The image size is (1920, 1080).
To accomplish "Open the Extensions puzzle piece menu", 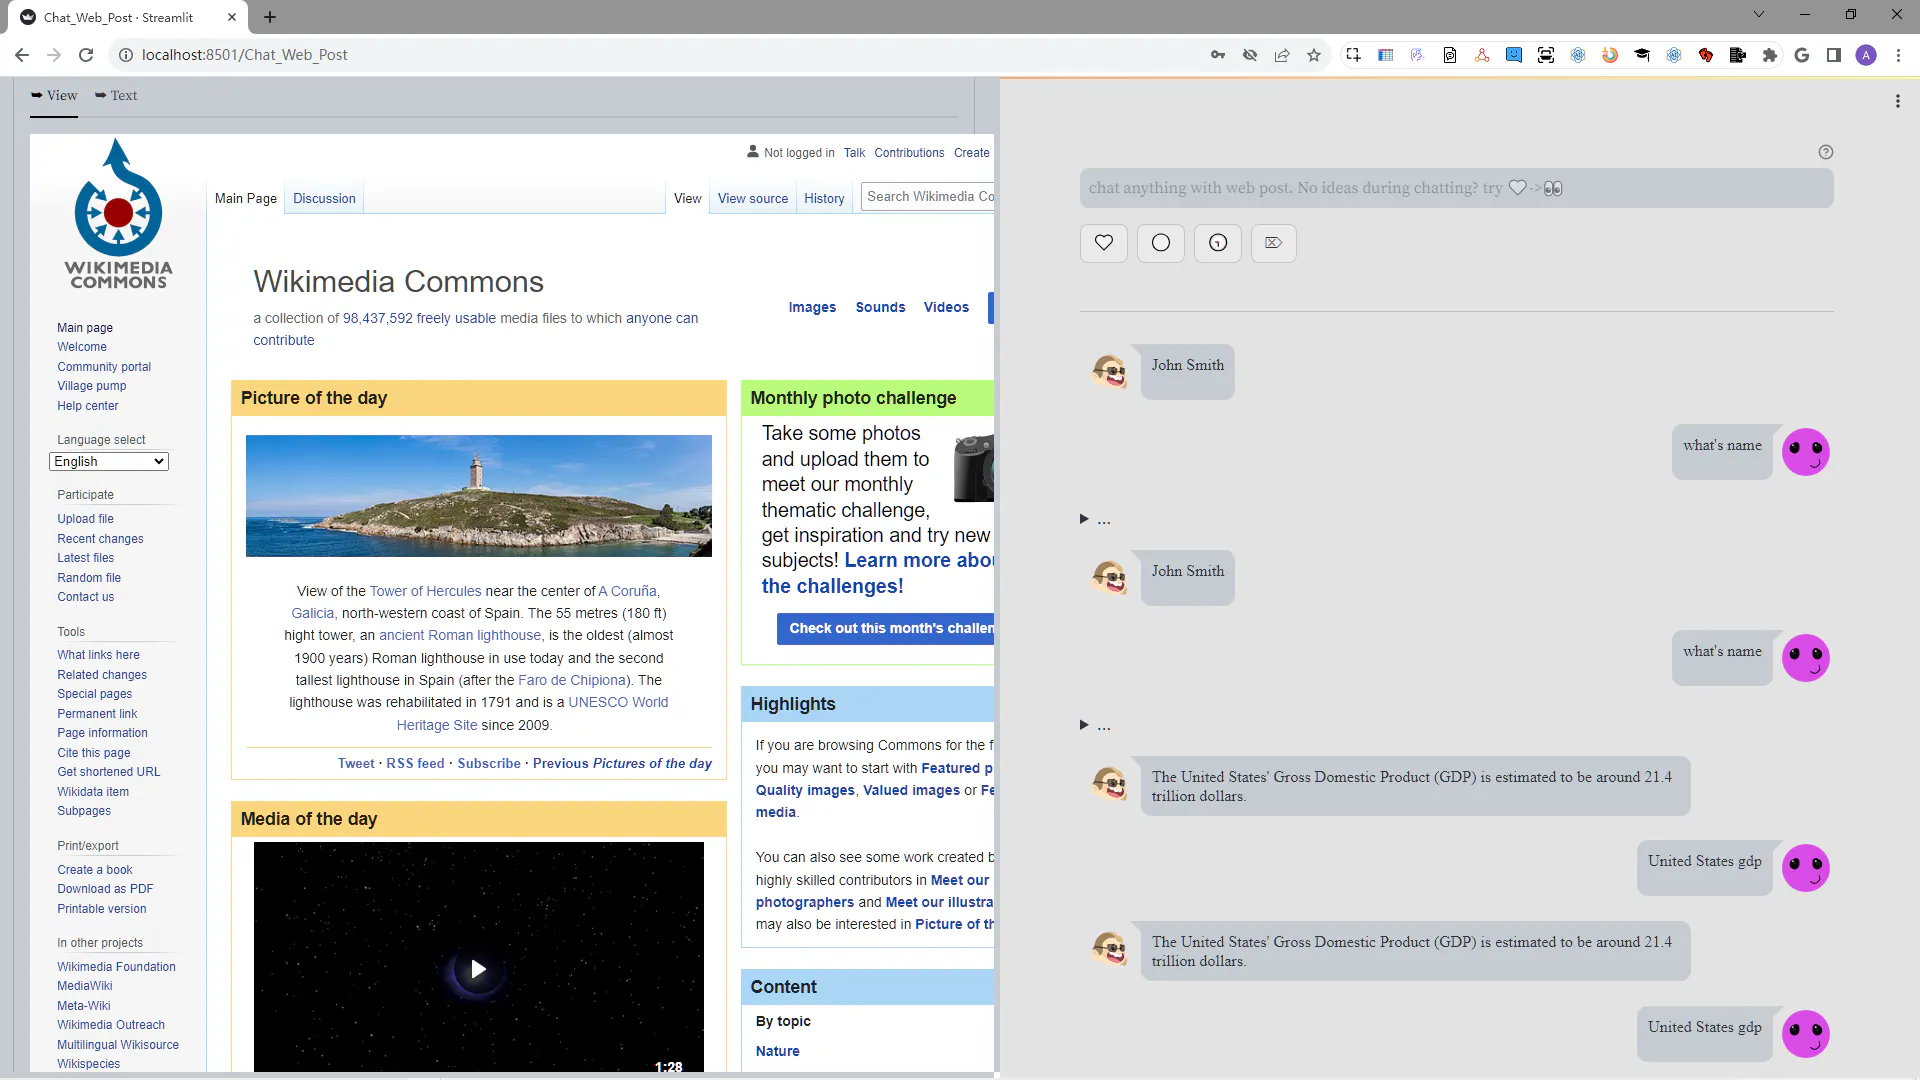I will pos(1770,55).
